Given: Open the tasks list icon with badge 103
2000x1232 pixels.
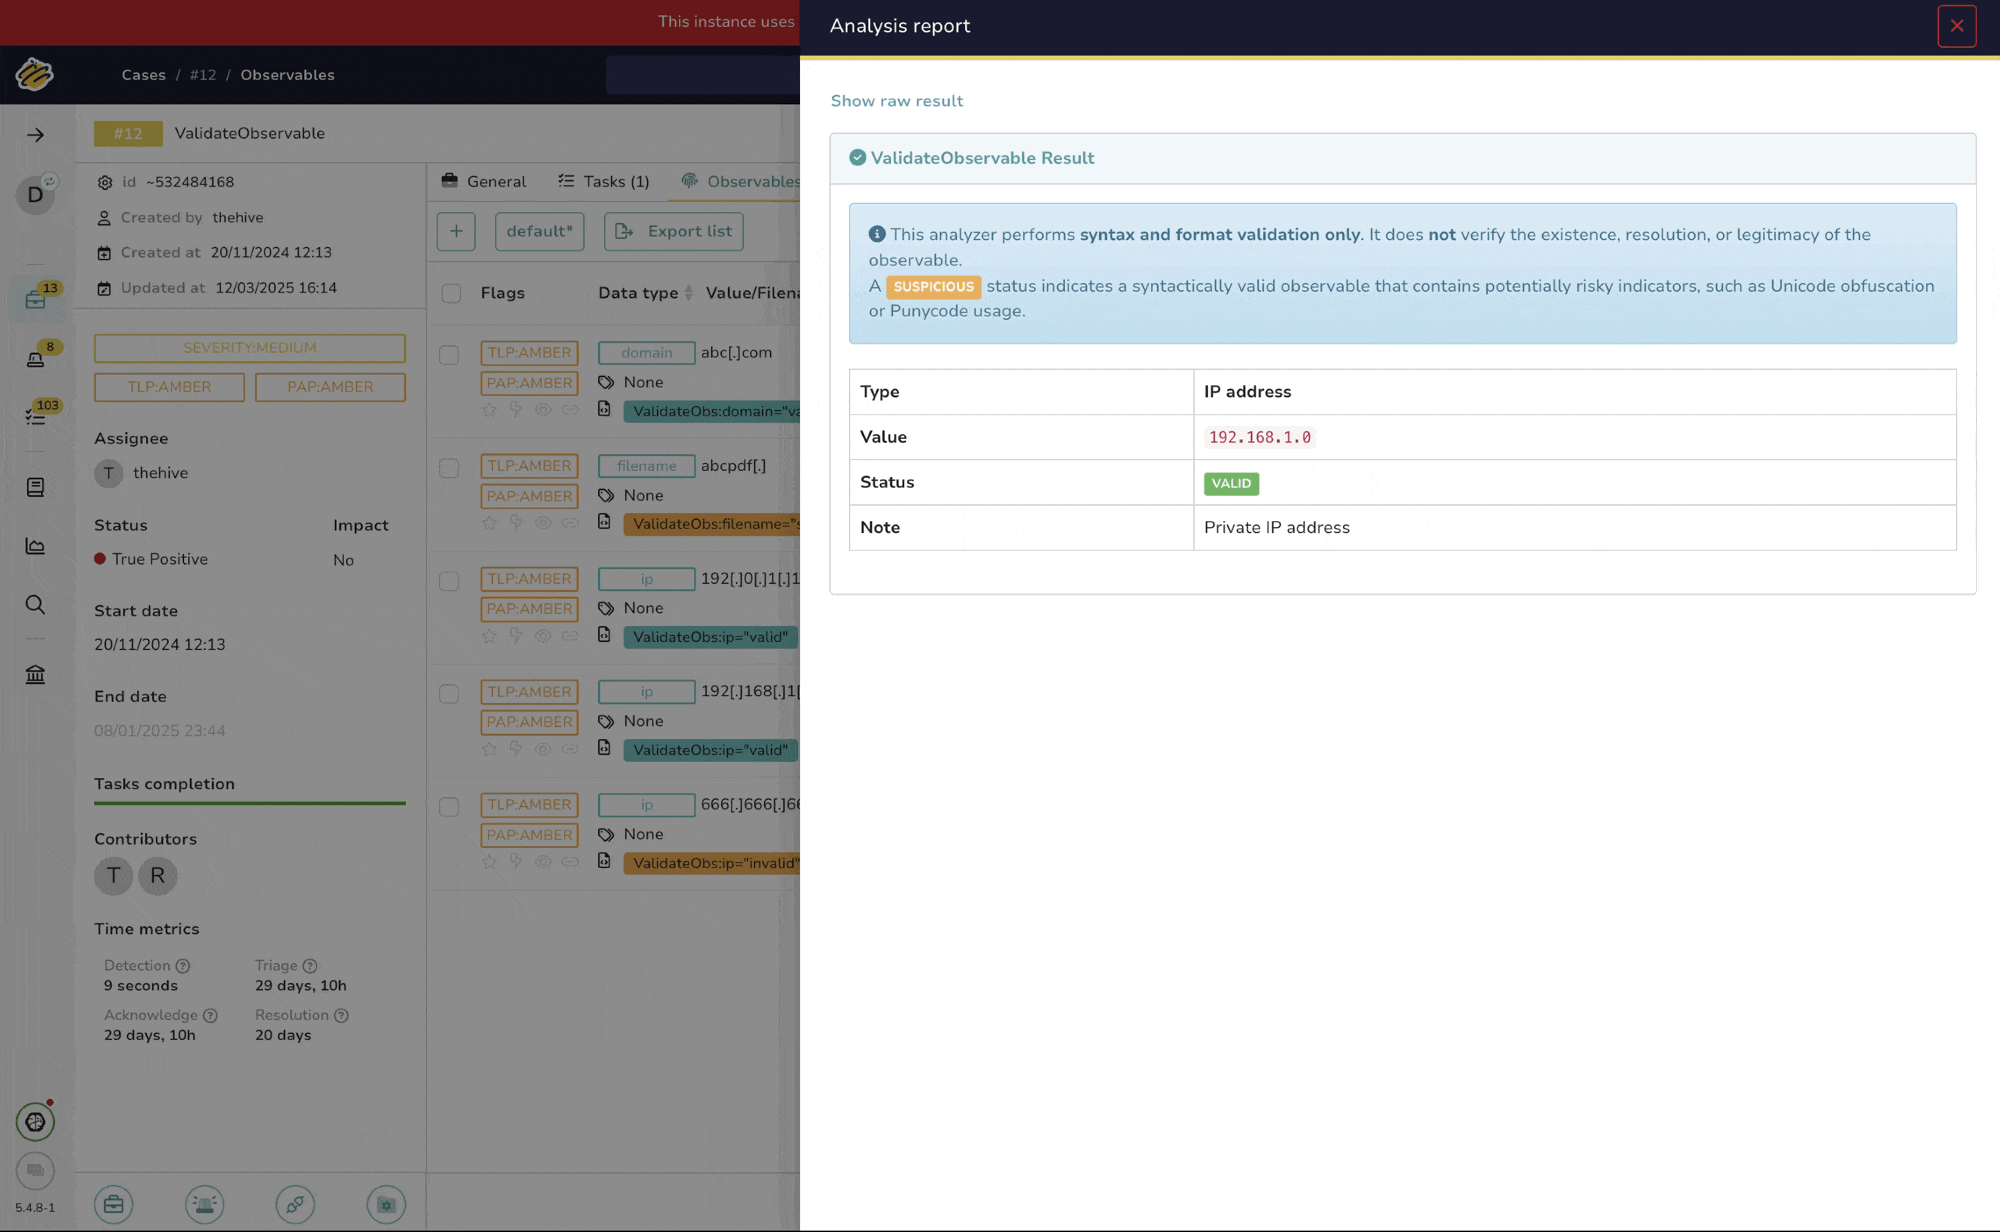Looking at the screenshot, I should [x=36, y=416].
